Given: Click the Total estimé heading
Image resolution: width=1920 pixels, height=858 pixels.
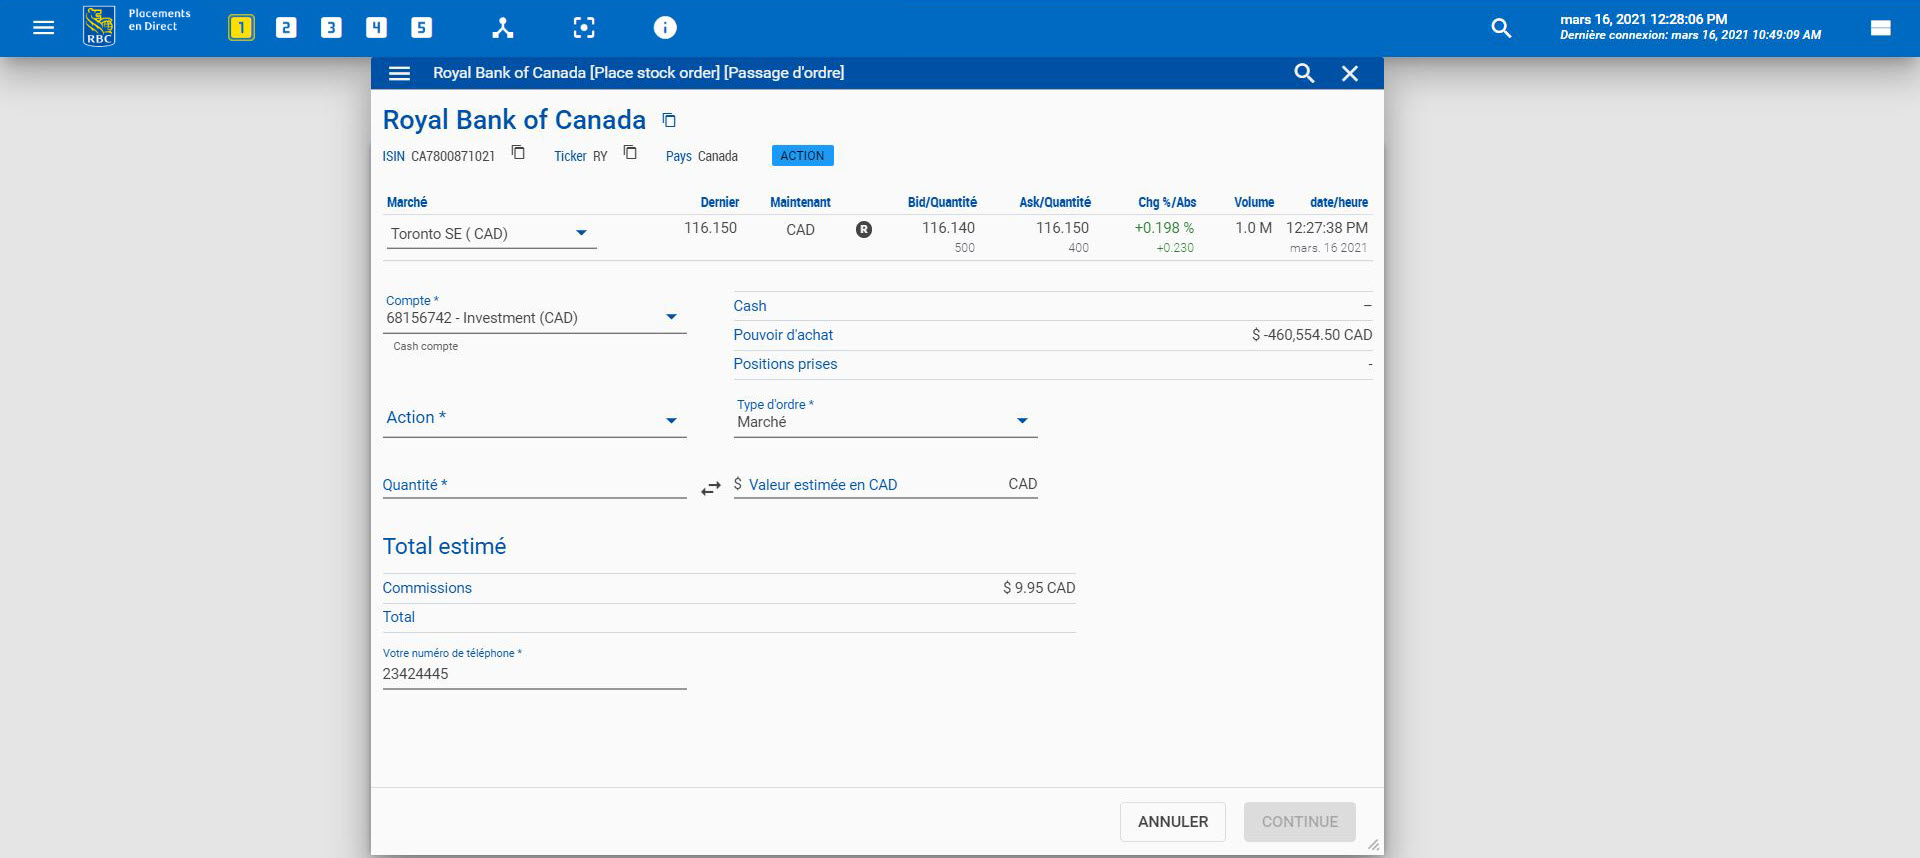Looking at the screenshot, I should point(444,546).
